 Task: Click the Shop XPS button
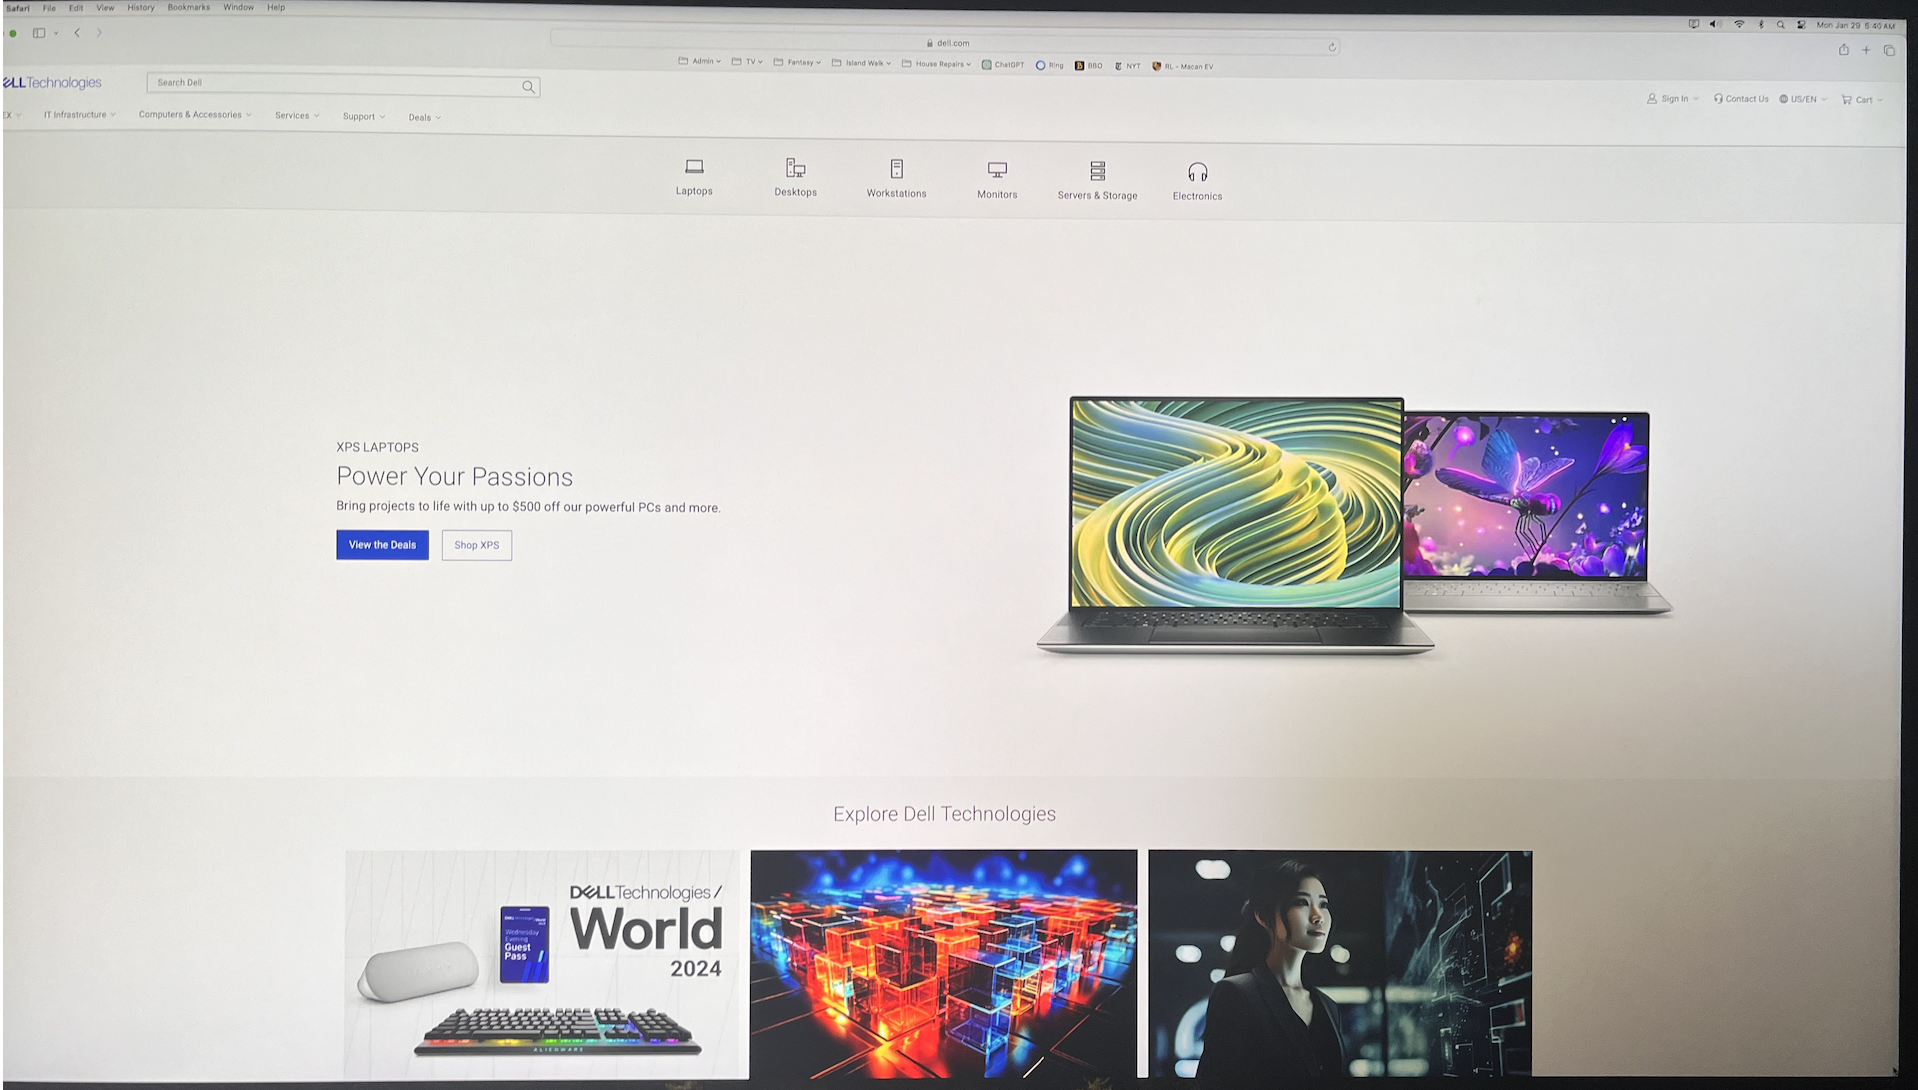click(x=476, y=545)
